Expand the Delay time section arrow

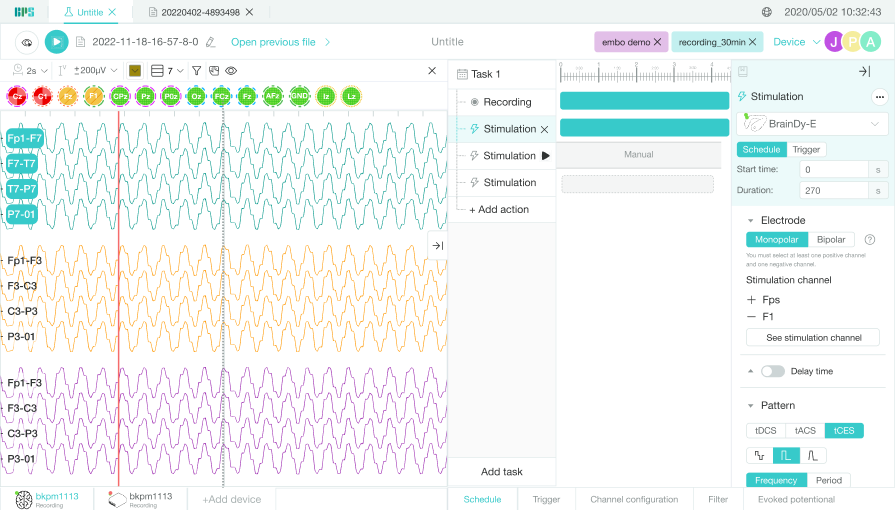pyautogui.click(x=751, y=371)
